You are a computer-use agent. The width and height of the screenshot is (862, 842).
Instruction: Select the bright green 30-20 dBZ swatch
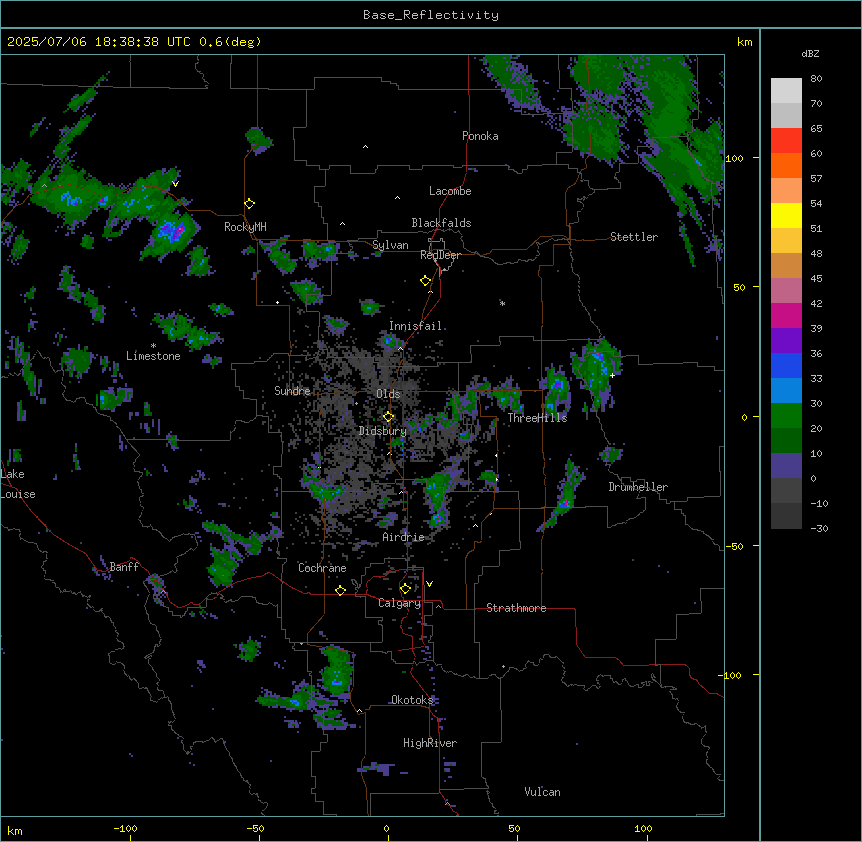786,416
